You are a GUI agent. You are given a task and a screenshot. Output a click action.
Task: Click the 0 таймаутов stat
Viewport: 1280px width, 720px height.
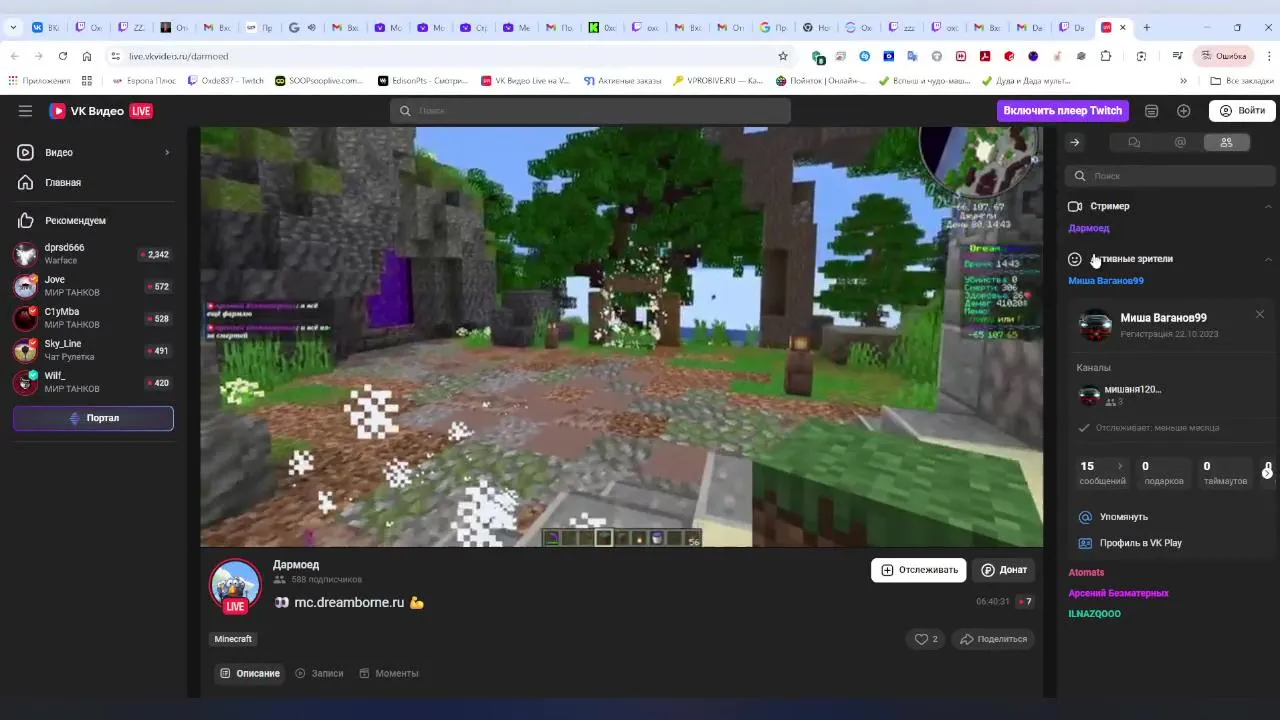pos(1225,472)
